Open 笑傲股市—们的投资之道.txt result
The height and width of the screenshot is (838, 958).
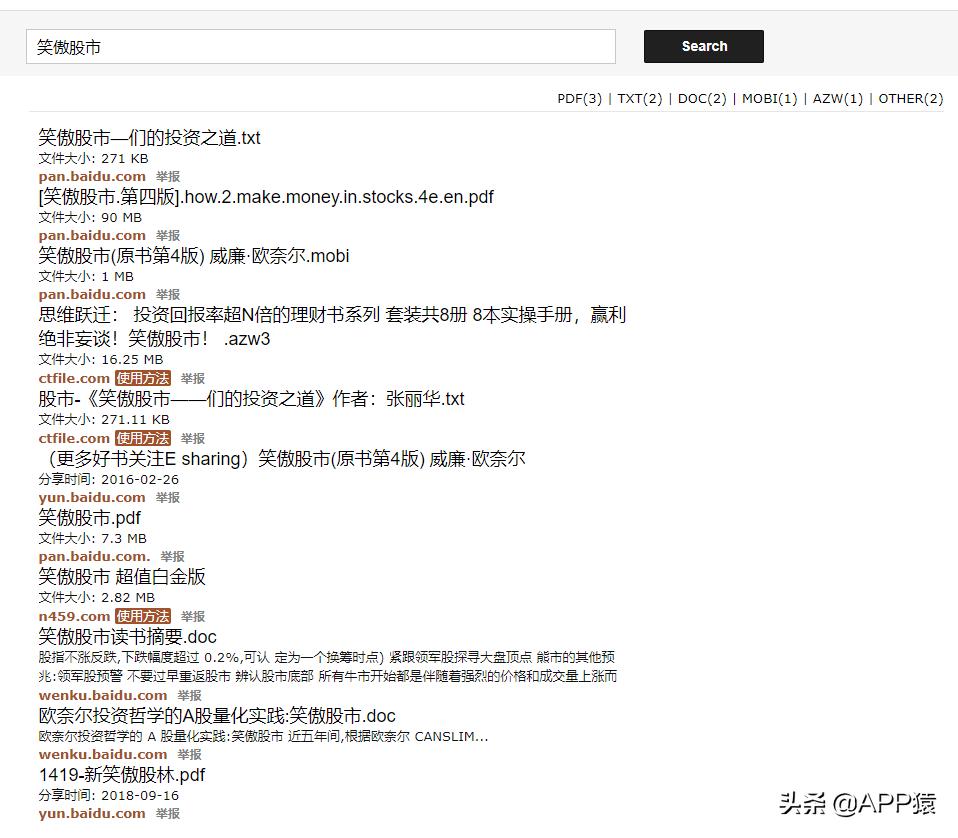148,137
